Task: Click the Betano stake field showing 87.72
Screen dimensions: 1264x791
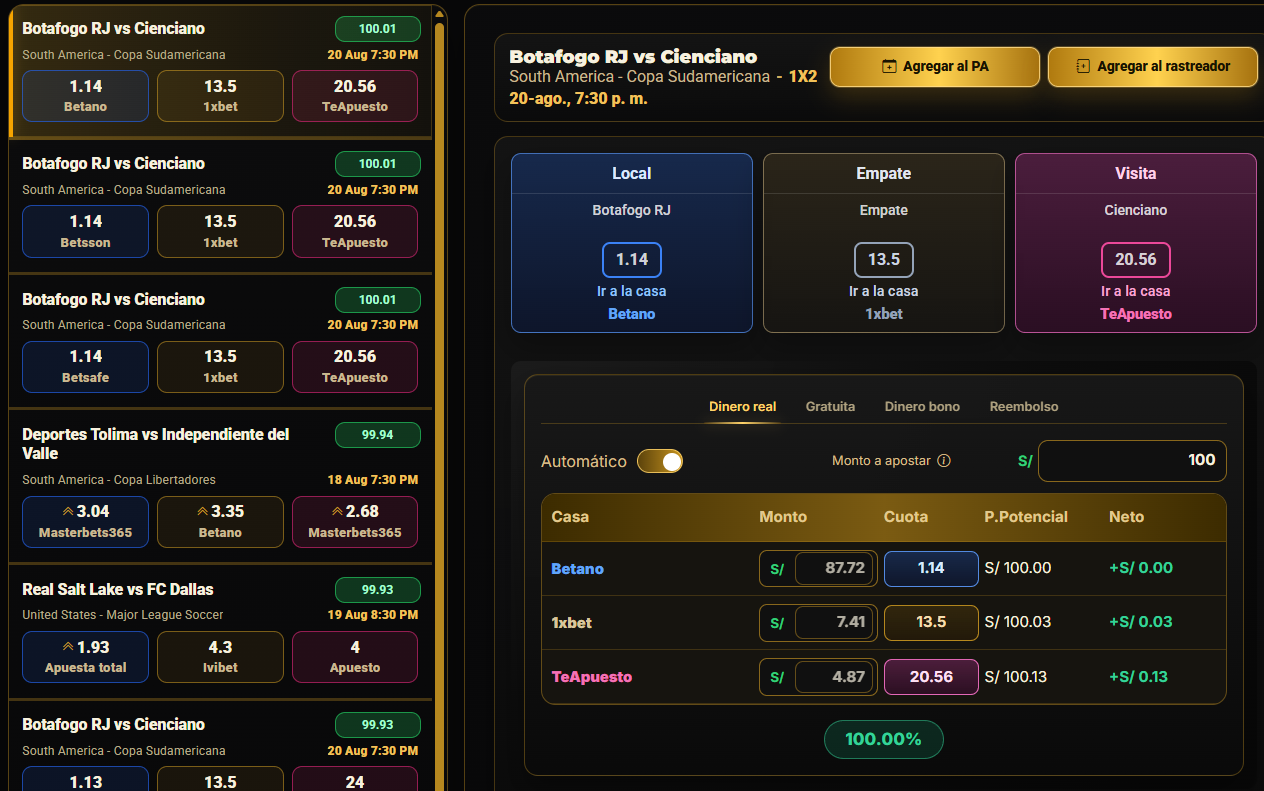Action: (834, 568)
